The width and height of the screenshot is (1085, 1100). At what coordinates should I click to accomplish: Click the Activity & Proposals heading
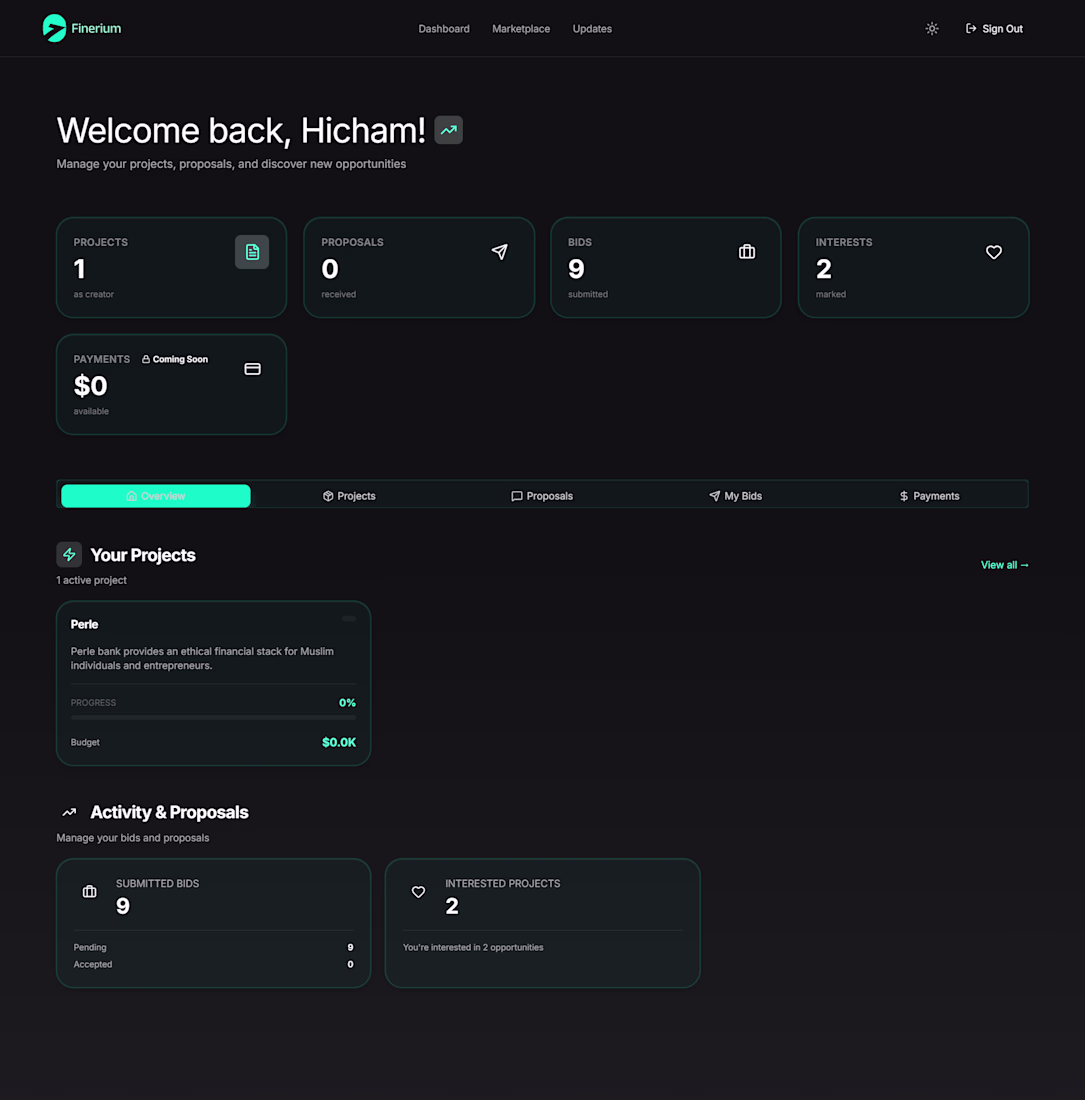[169, 812]
